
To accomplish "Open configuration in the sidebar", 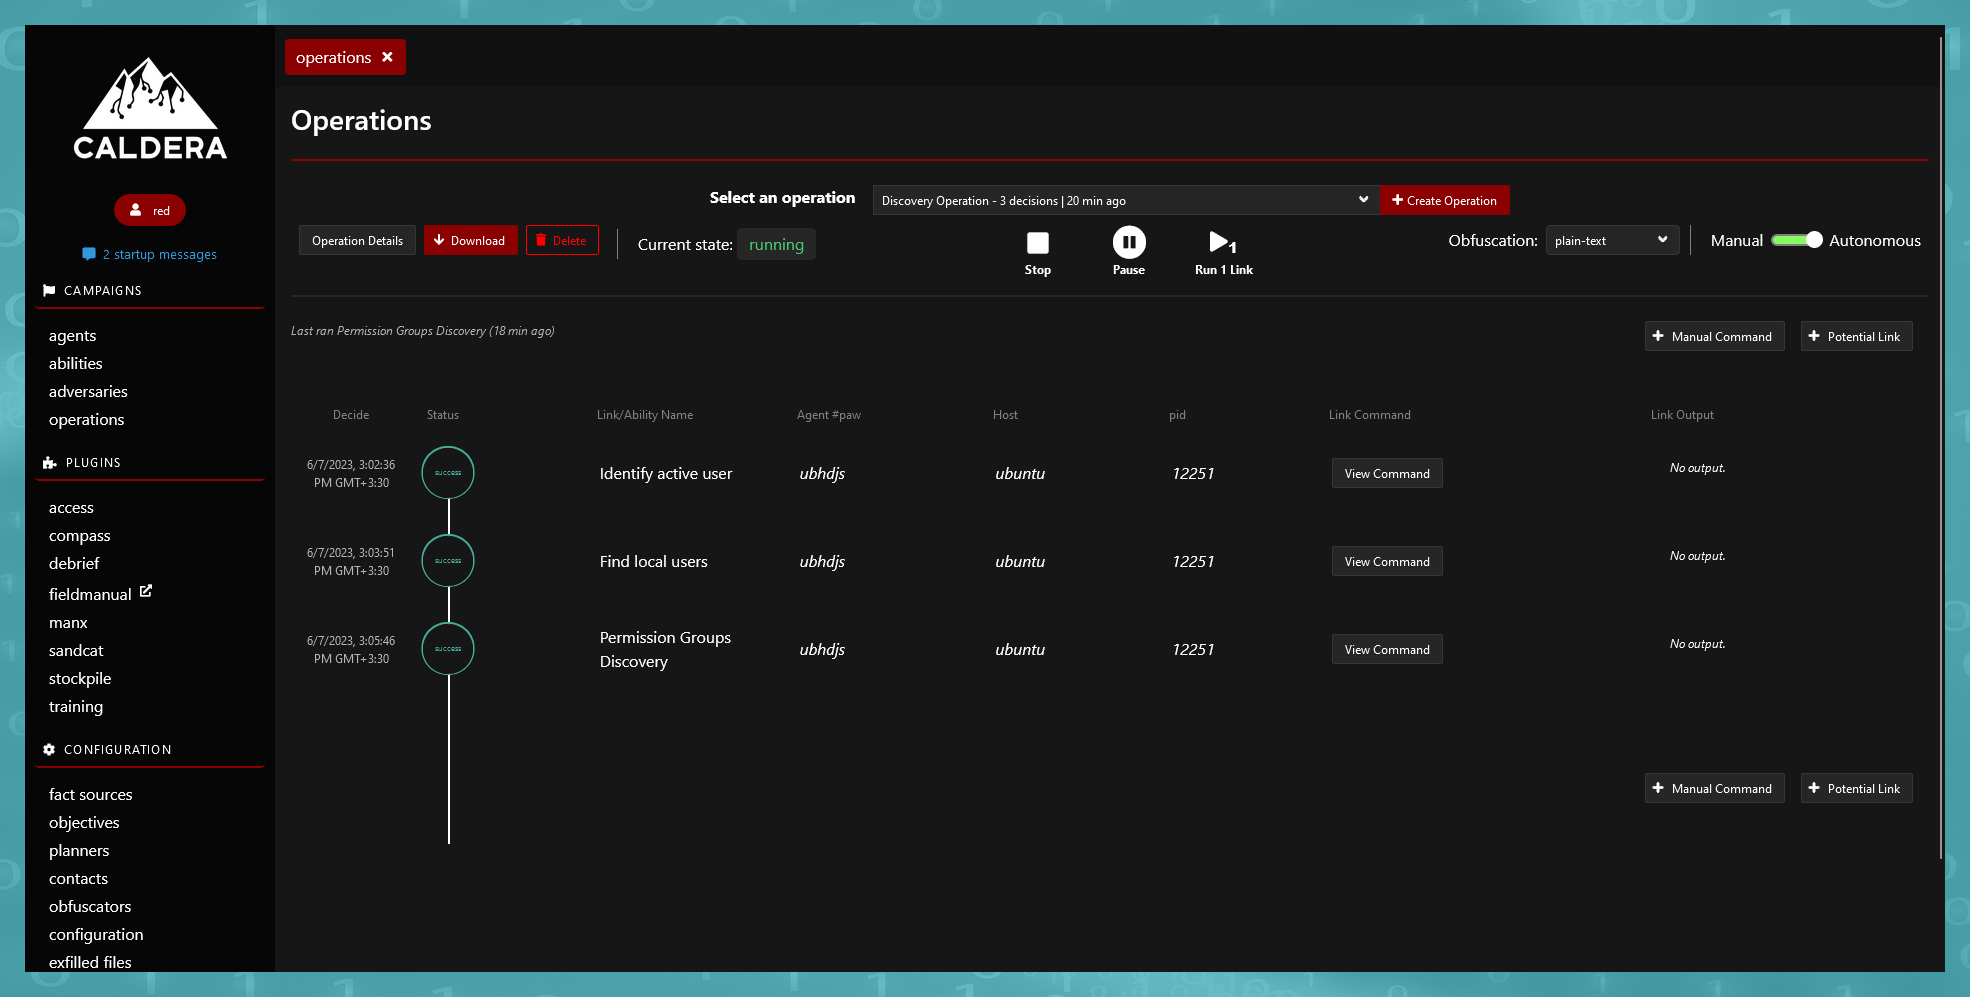I will point(96,934).
